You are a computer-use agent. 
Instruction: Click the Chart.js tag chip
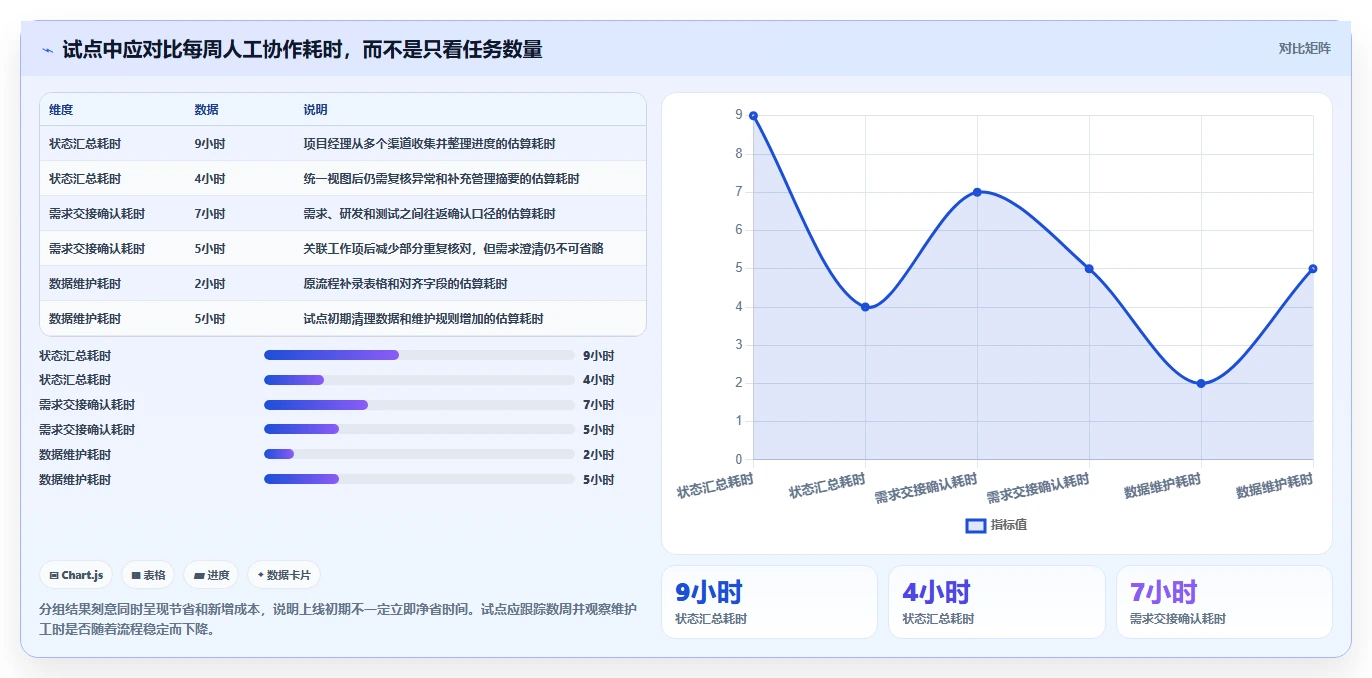pos(76,575)
